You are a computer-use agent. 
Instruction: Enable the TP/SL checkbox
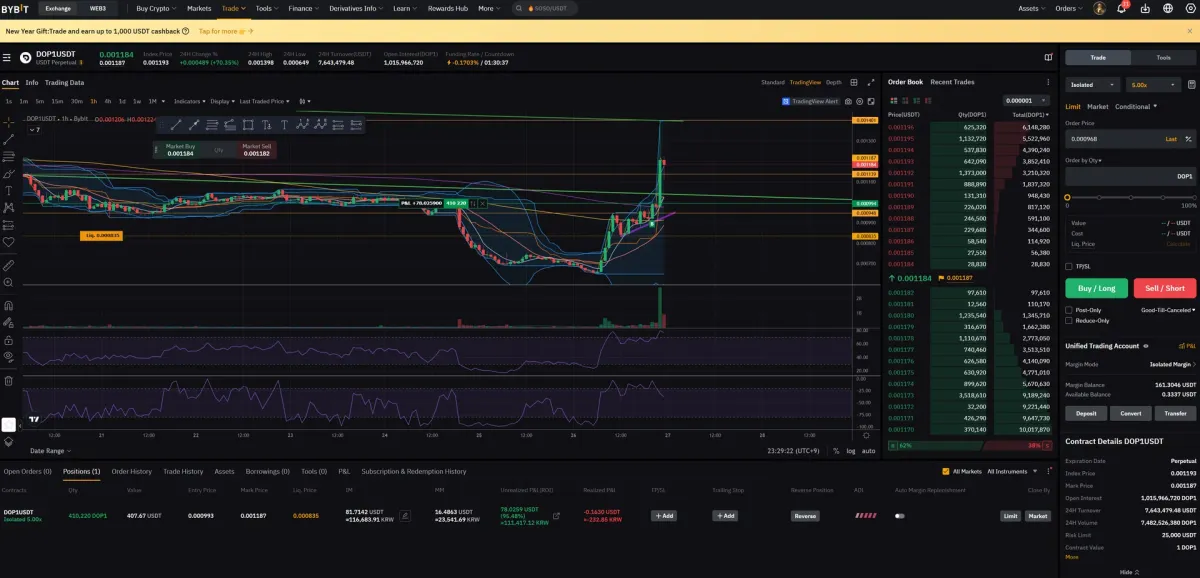pos(1069,266)
